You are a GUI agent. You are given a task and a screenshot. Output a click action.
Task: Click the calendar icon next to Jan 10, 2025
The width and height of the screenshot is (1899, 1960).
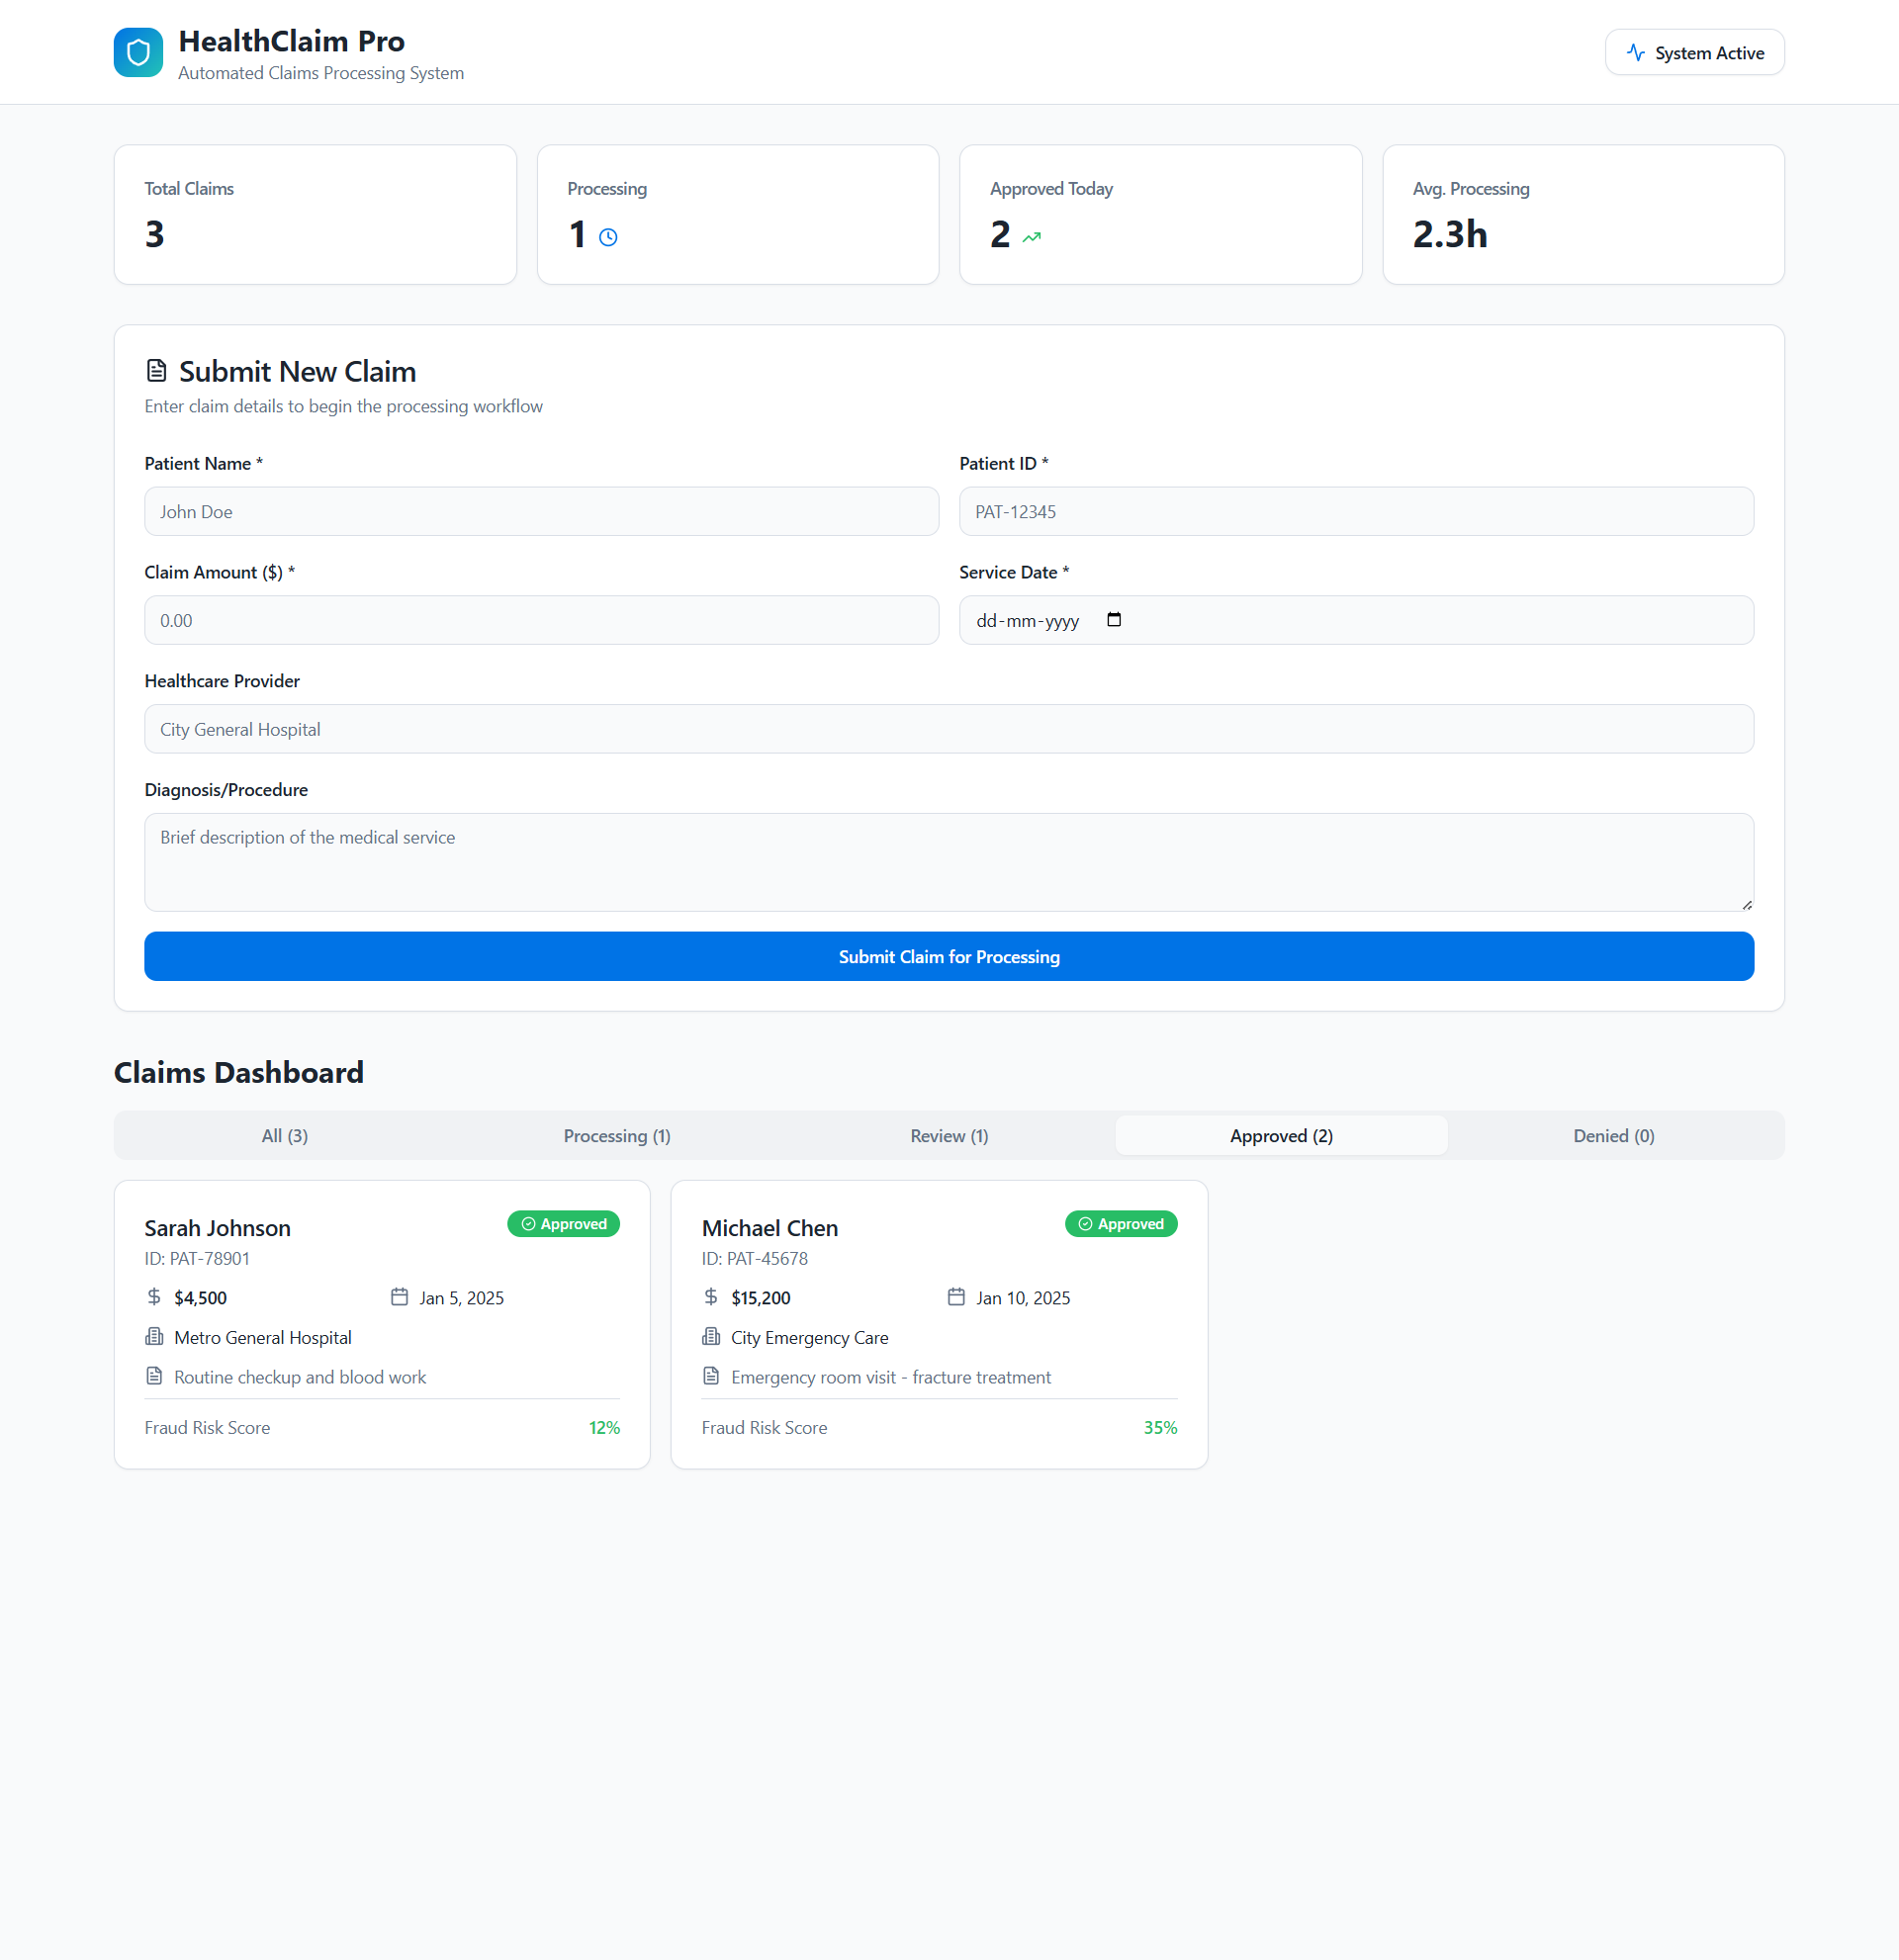(x=956, y=1297)
